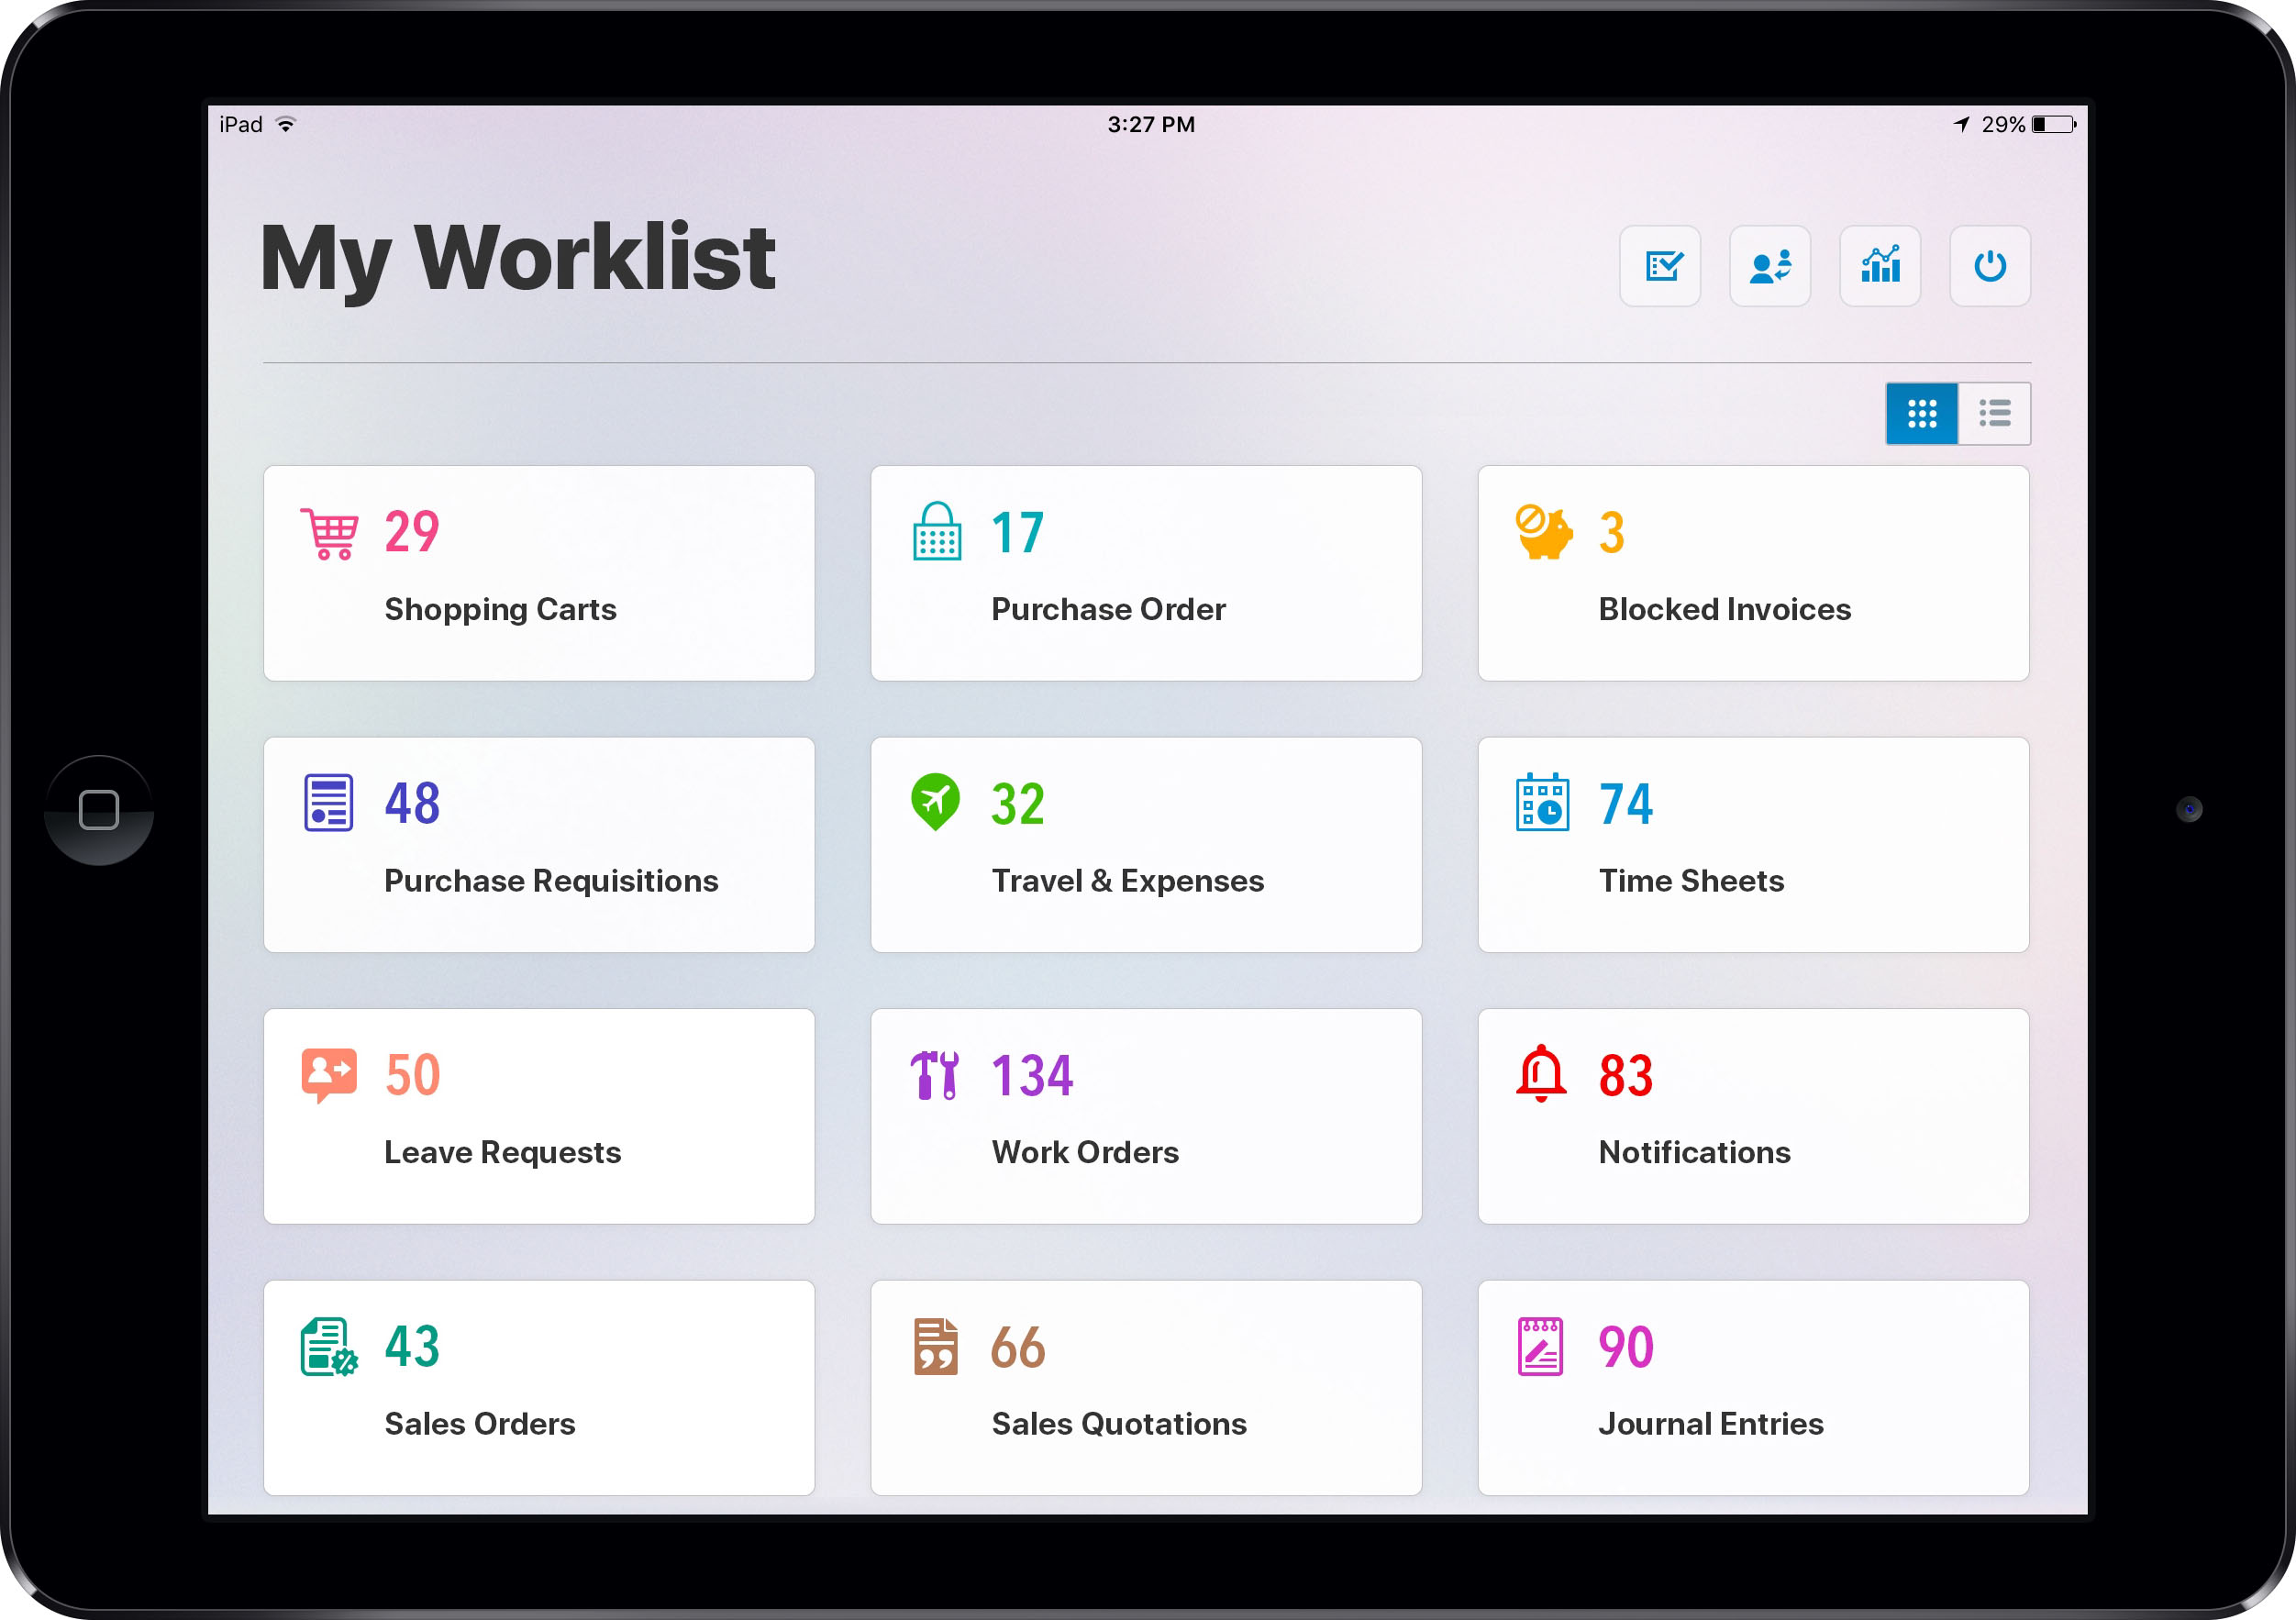Screen dimensions: 2296x1620
Task: Open the task checklist menu
Action: pyautogui.click(x=1665, y=267)
